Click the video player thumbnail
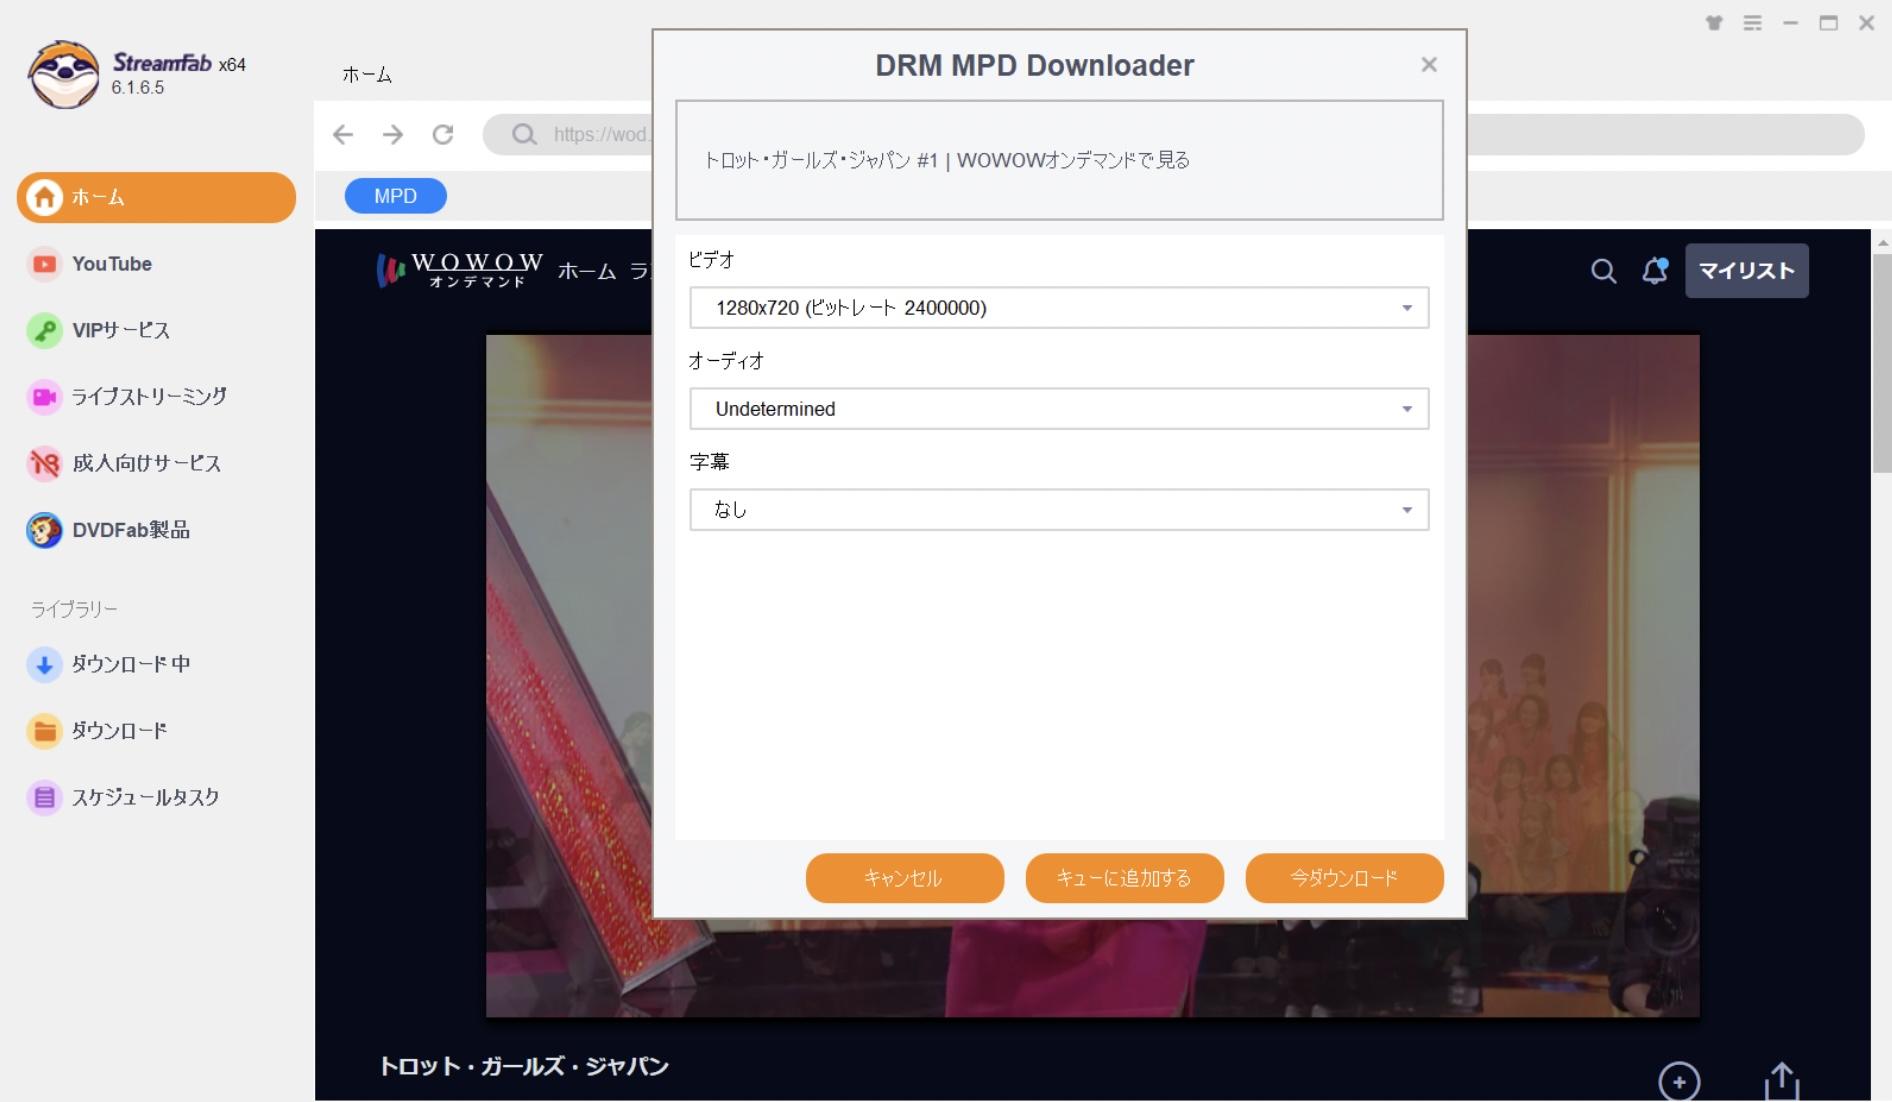Screen dimensions: 1892x1102 (1093, 675)
